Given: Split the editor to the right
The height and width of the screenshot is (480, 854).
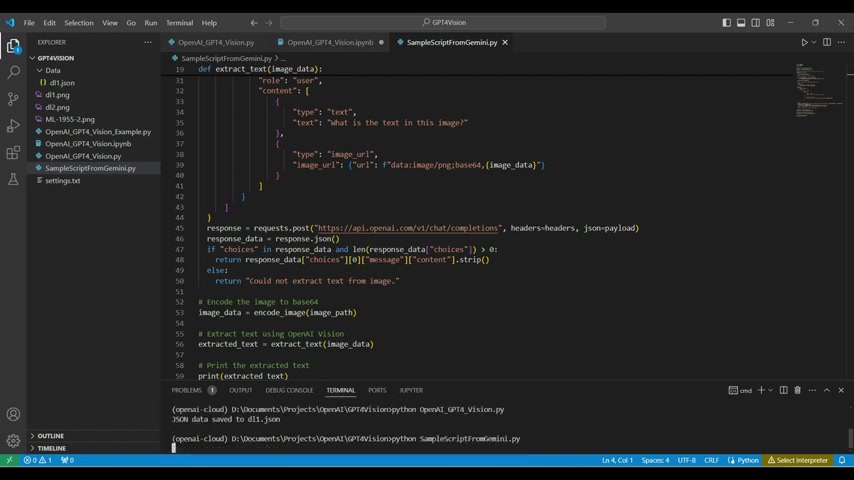Looking at the screenshot, I should 827,43.
